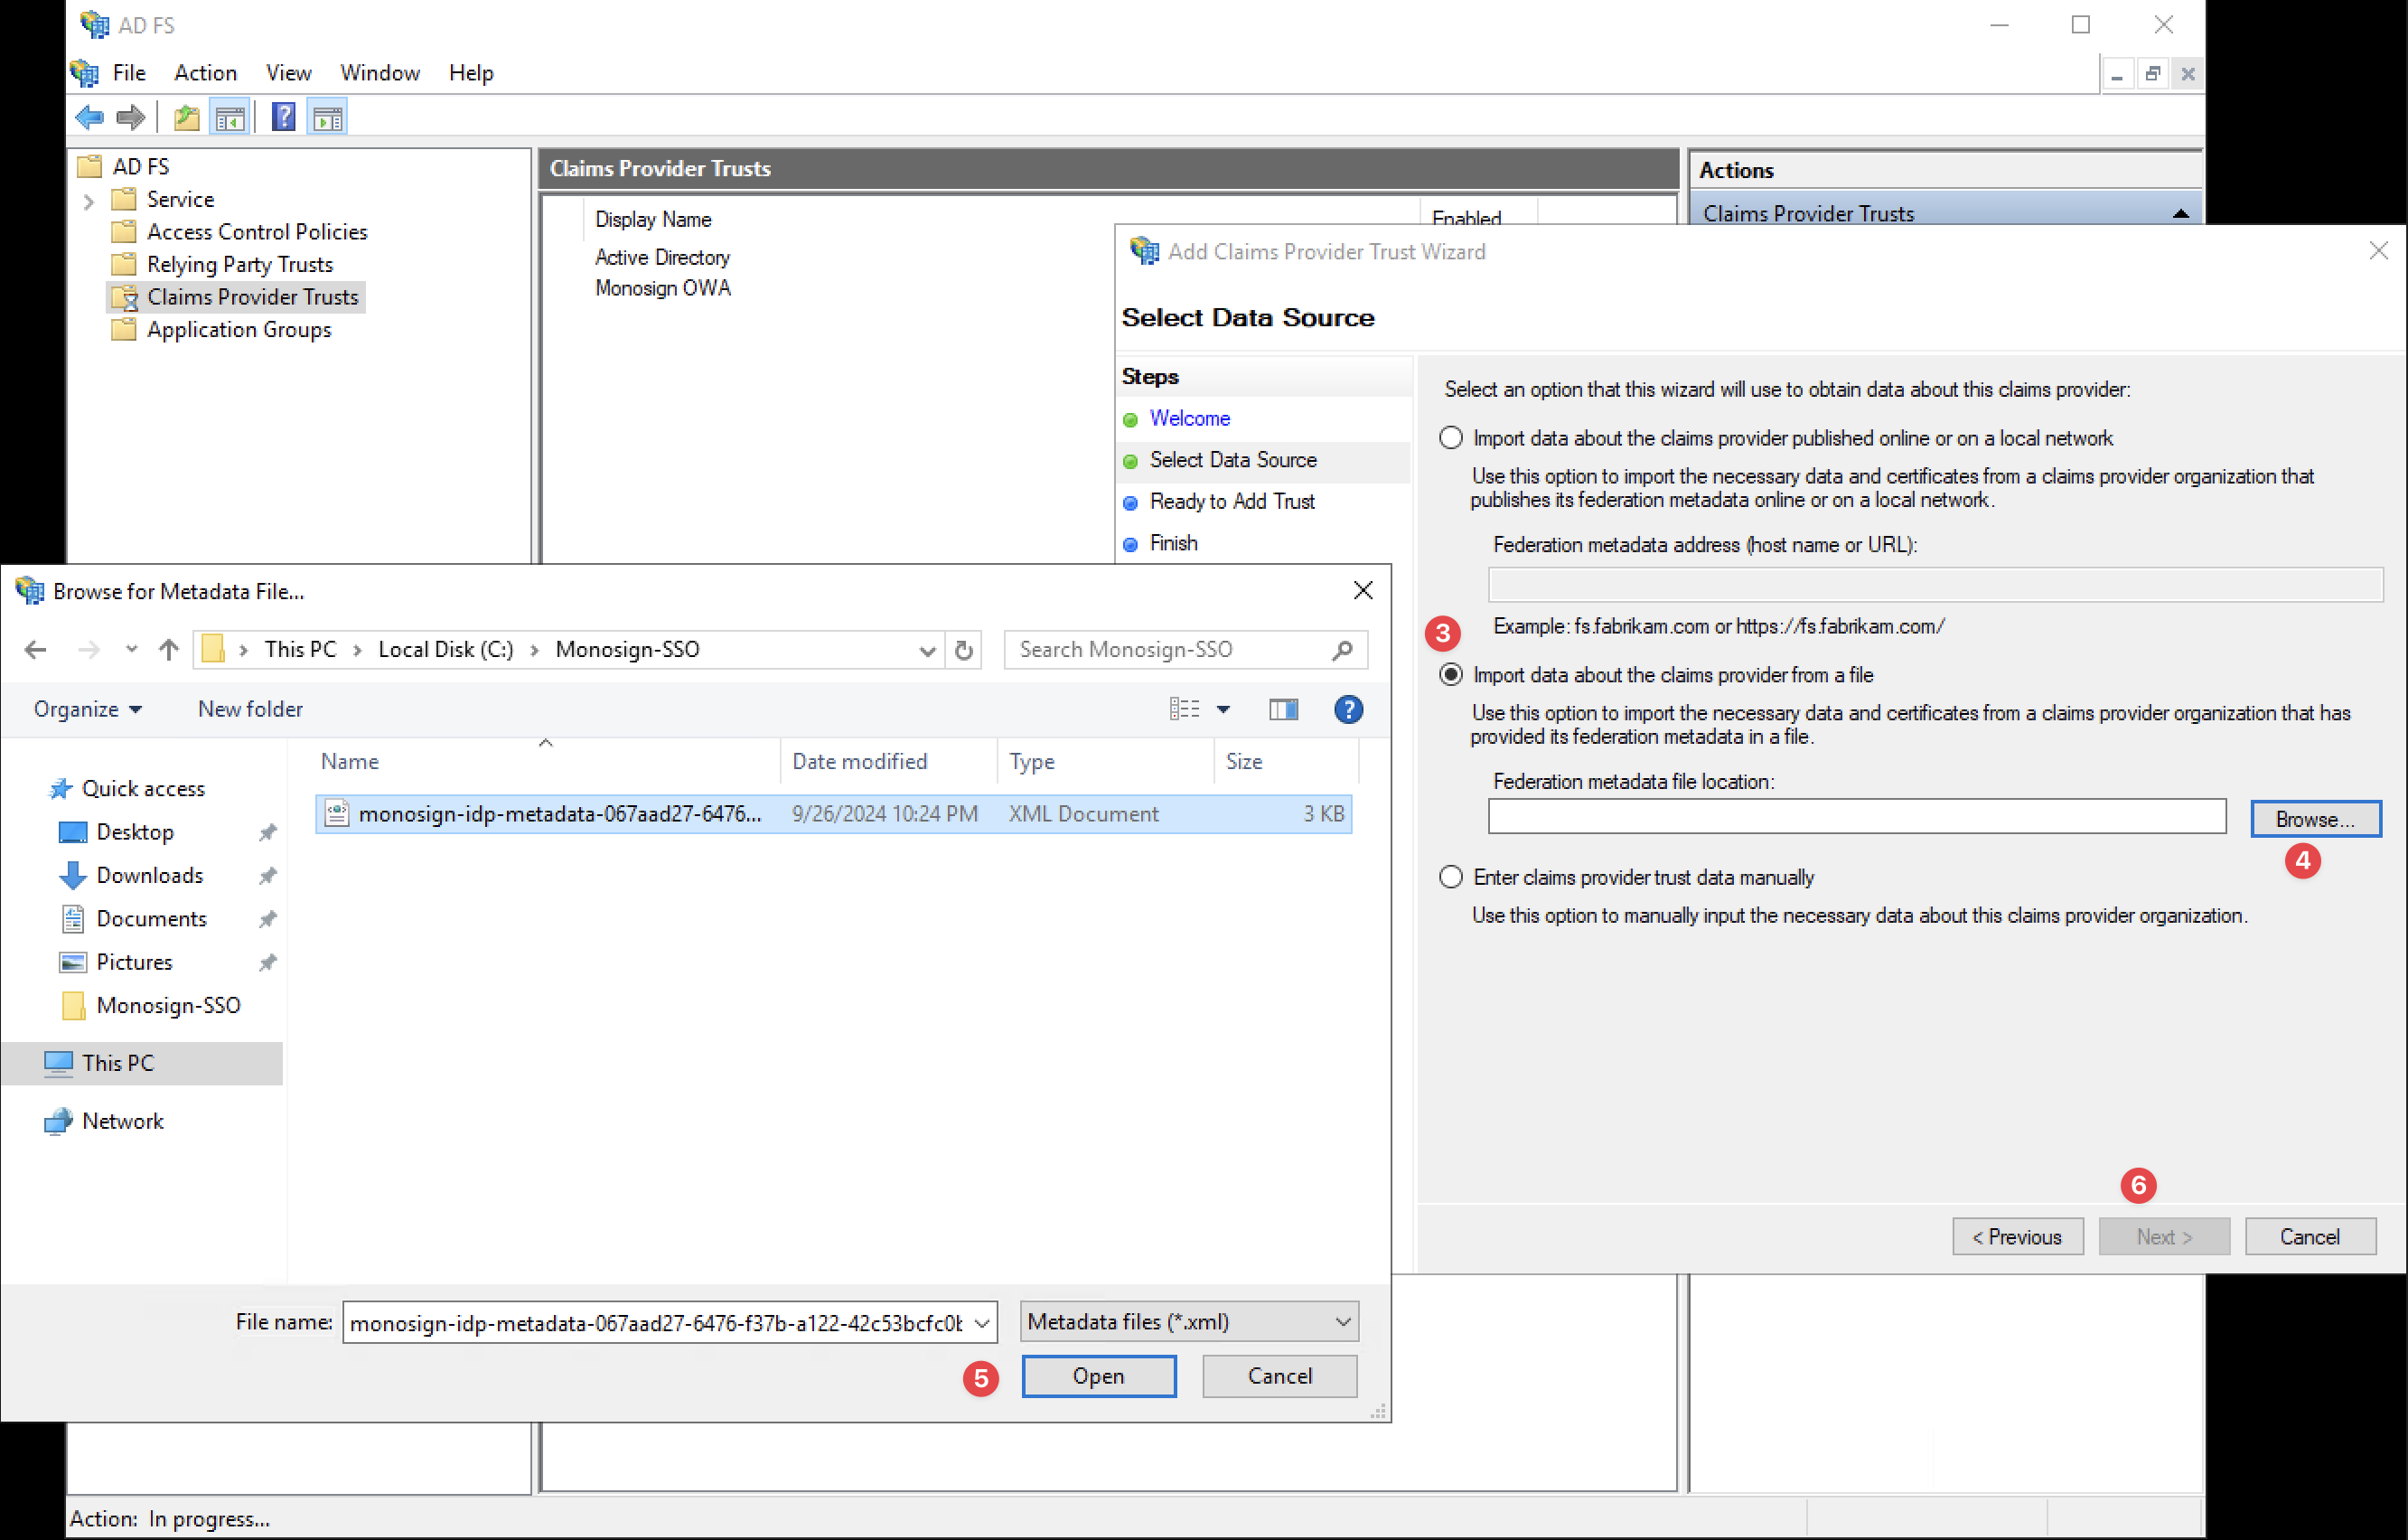Click the up one level folder toolbar icon
The image size is (2408, 1540).
tap(186, 118)
